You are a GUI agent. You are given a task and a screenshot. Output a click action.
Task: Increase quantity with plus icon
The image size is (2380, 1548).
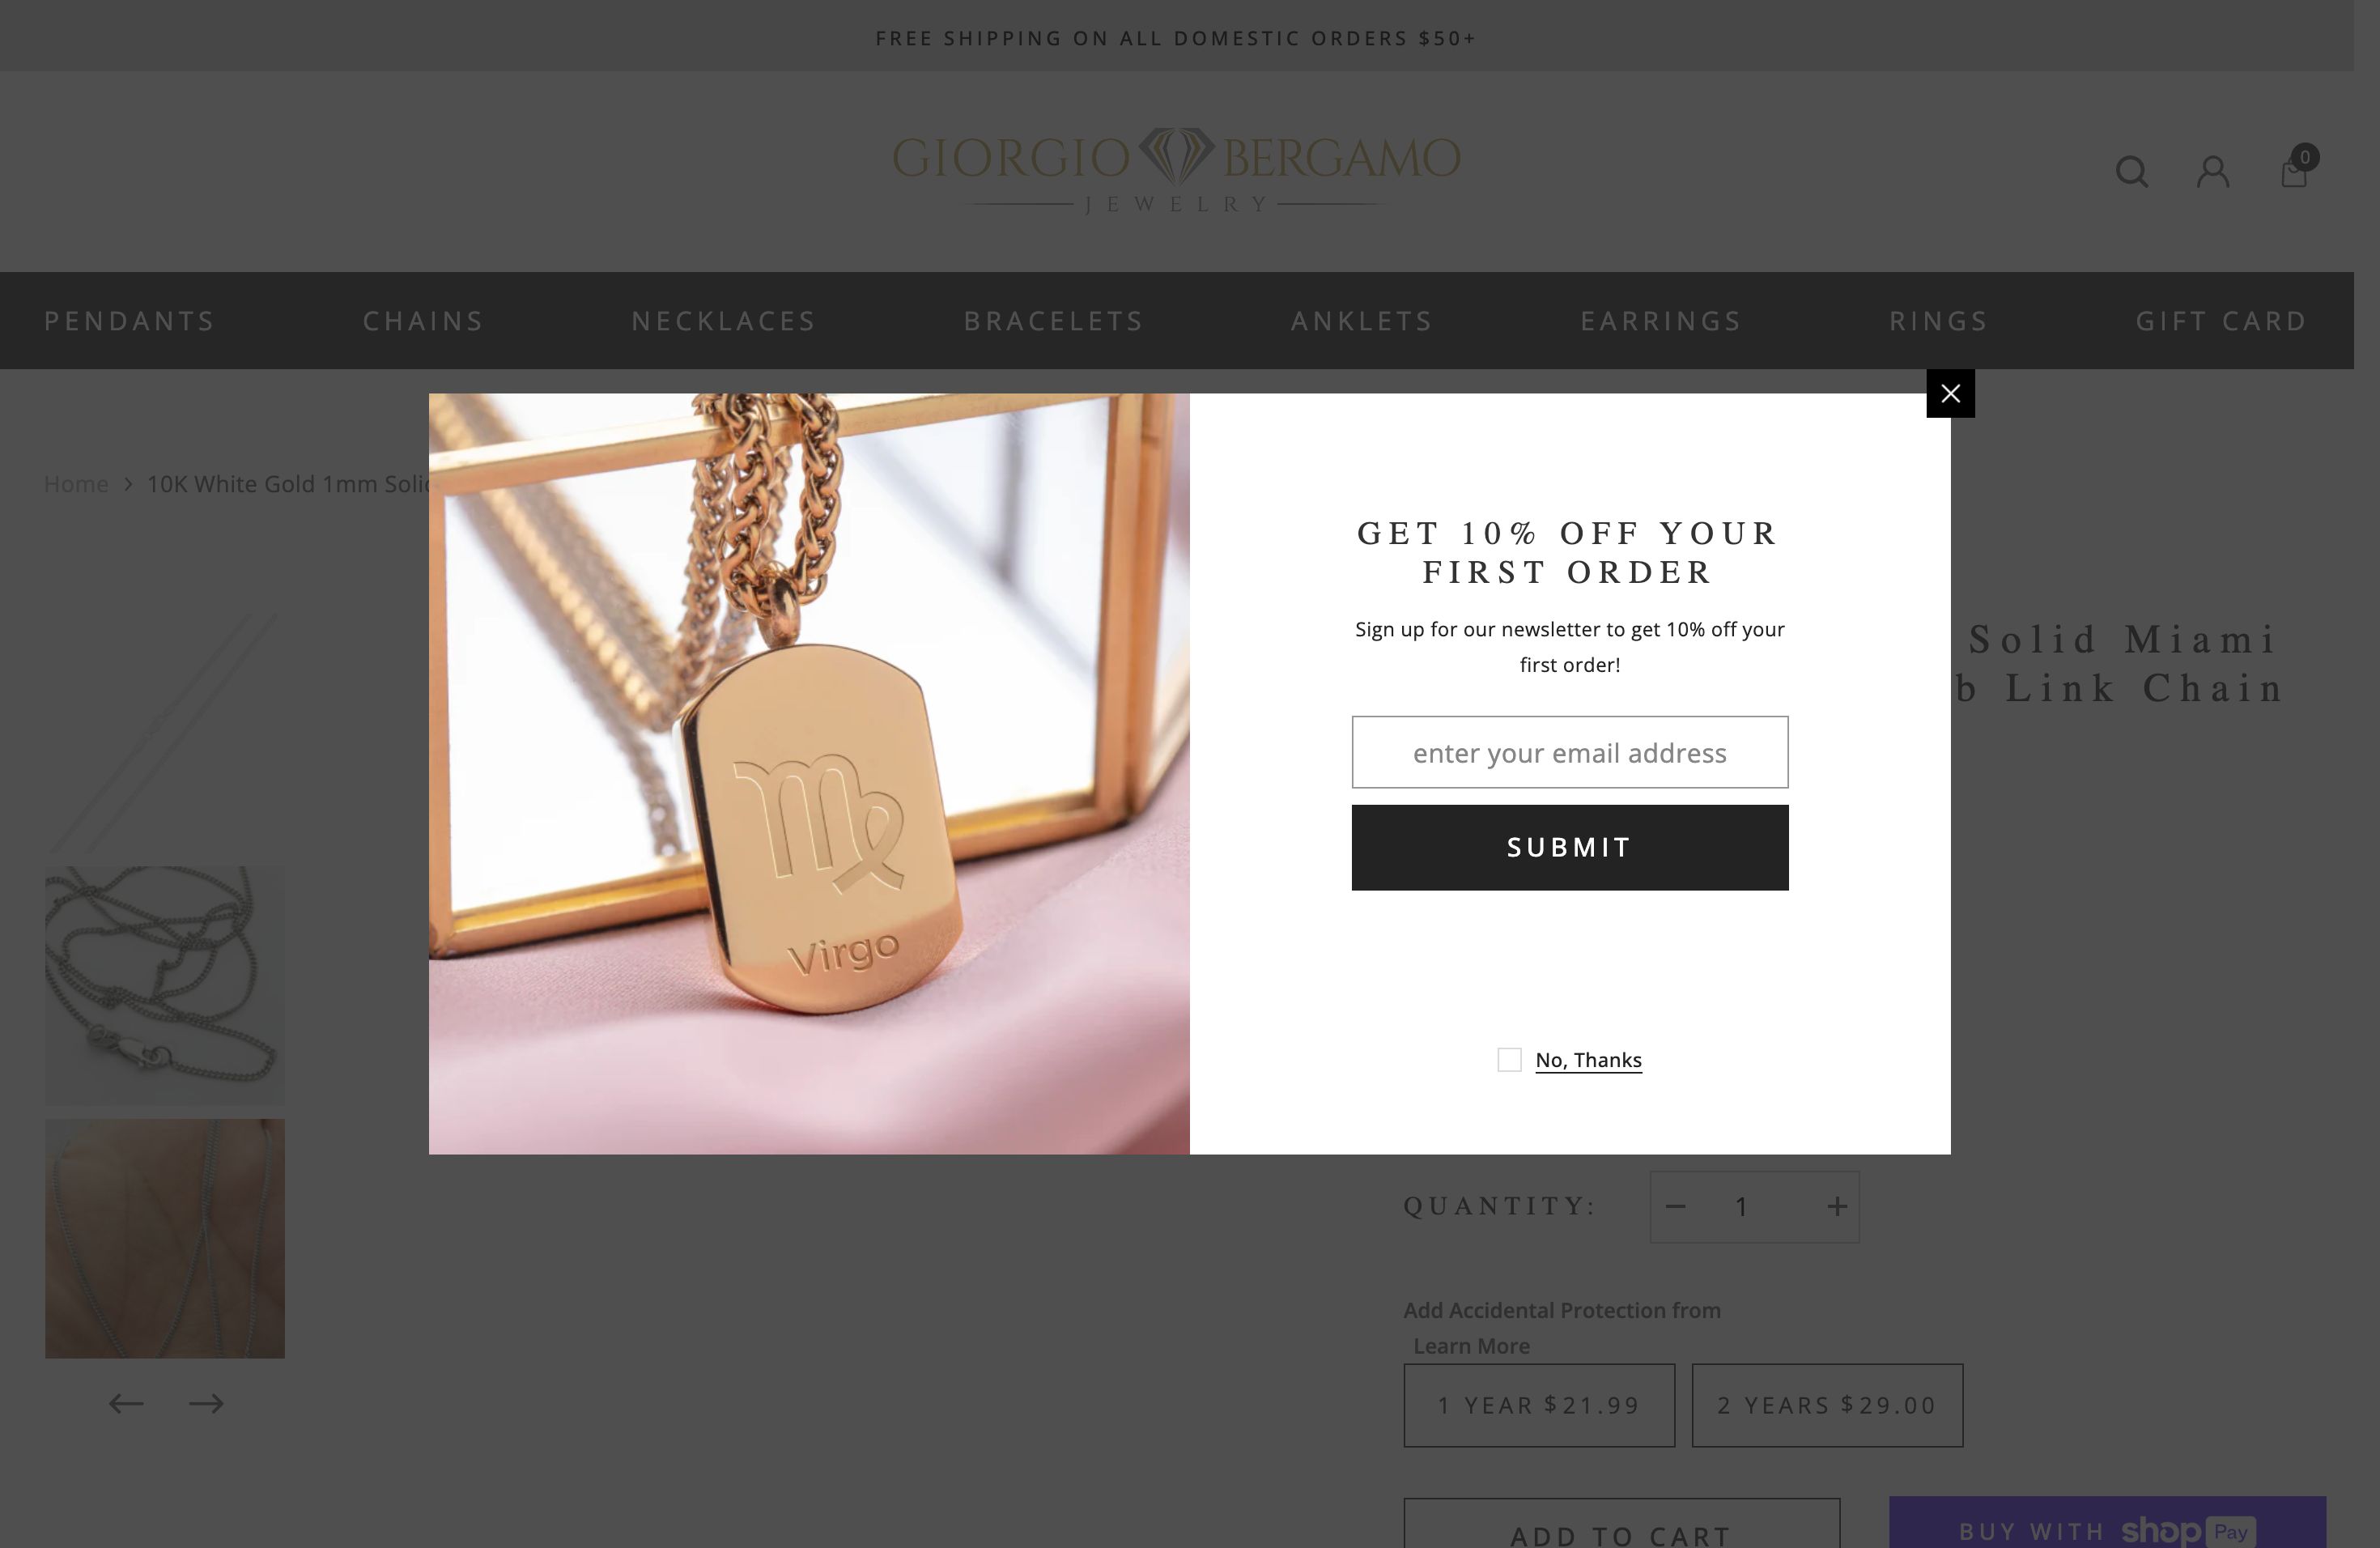coord(1836,1207)
